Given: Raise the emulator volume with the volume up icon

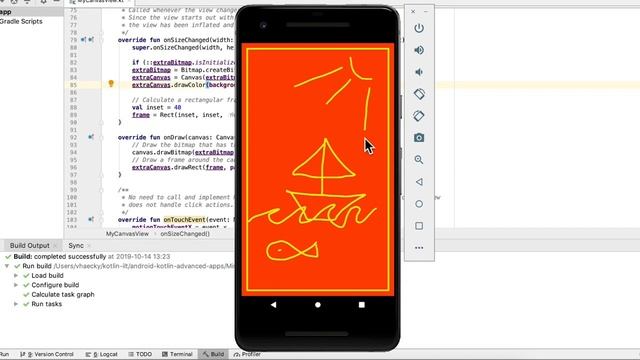Looking at the screenshot, I should pyautogui.click(x=419, y=50).
